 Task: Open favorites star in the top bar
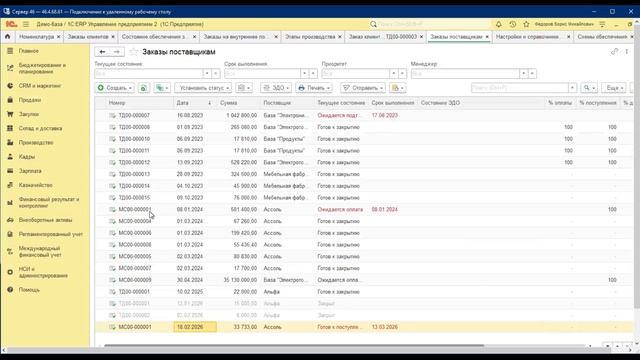[x=526, y=24]
